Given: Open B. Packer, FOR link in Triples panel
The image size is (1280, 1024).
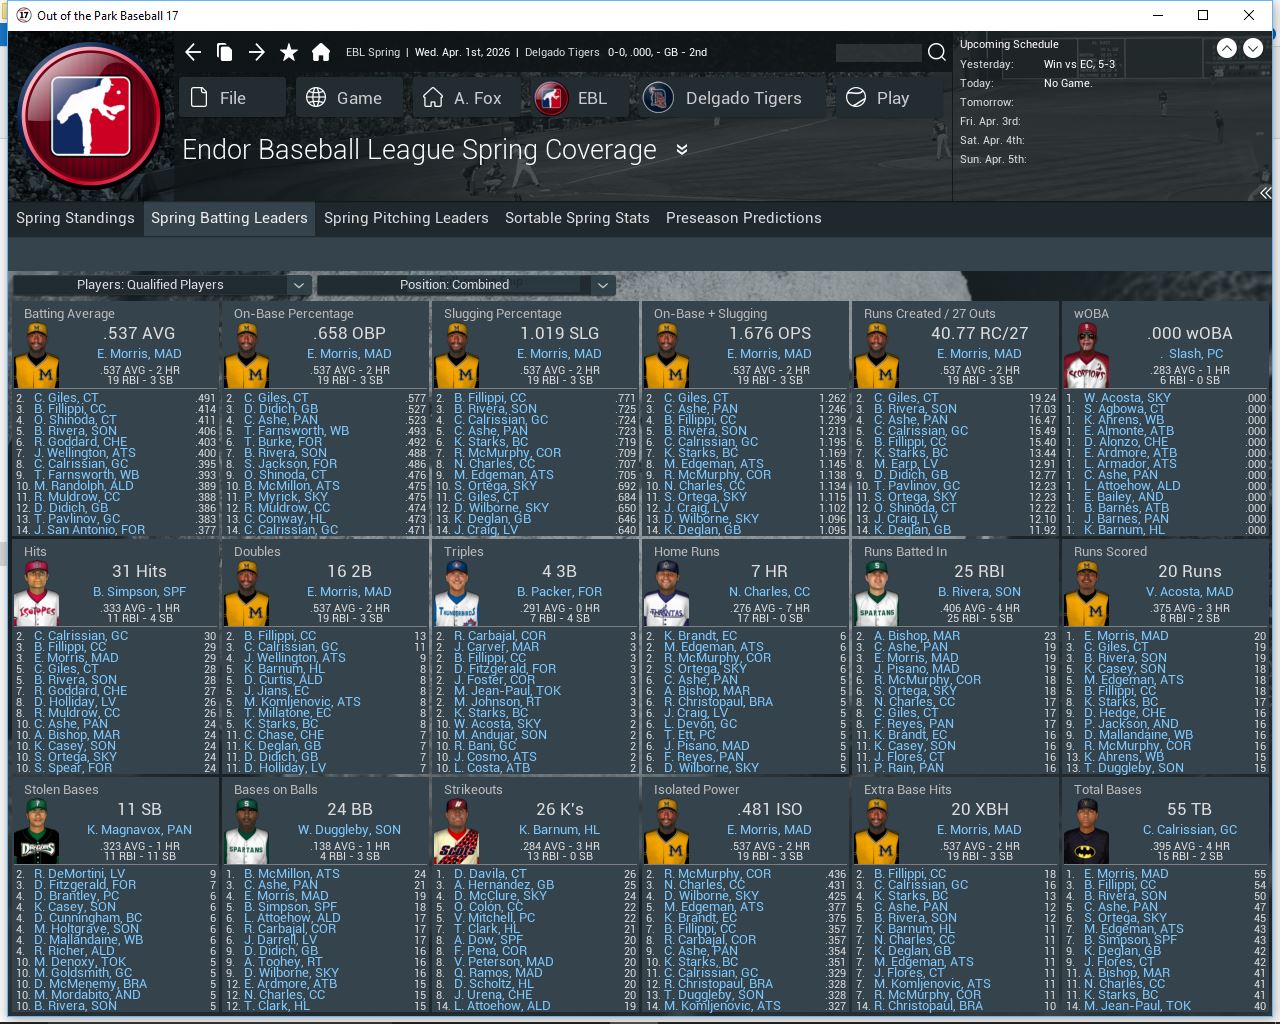Looking at the screenshot, I should tap(559, 592).
